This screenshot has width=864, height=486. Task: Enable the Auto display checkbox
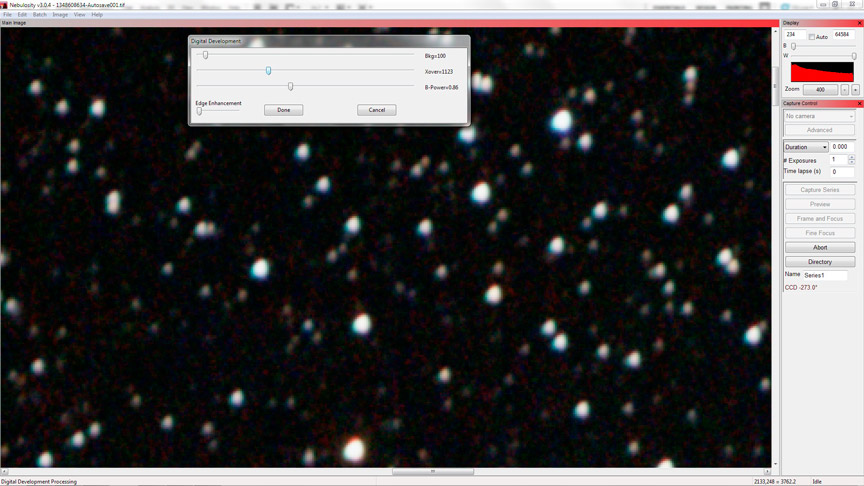(x=812, y=37)
